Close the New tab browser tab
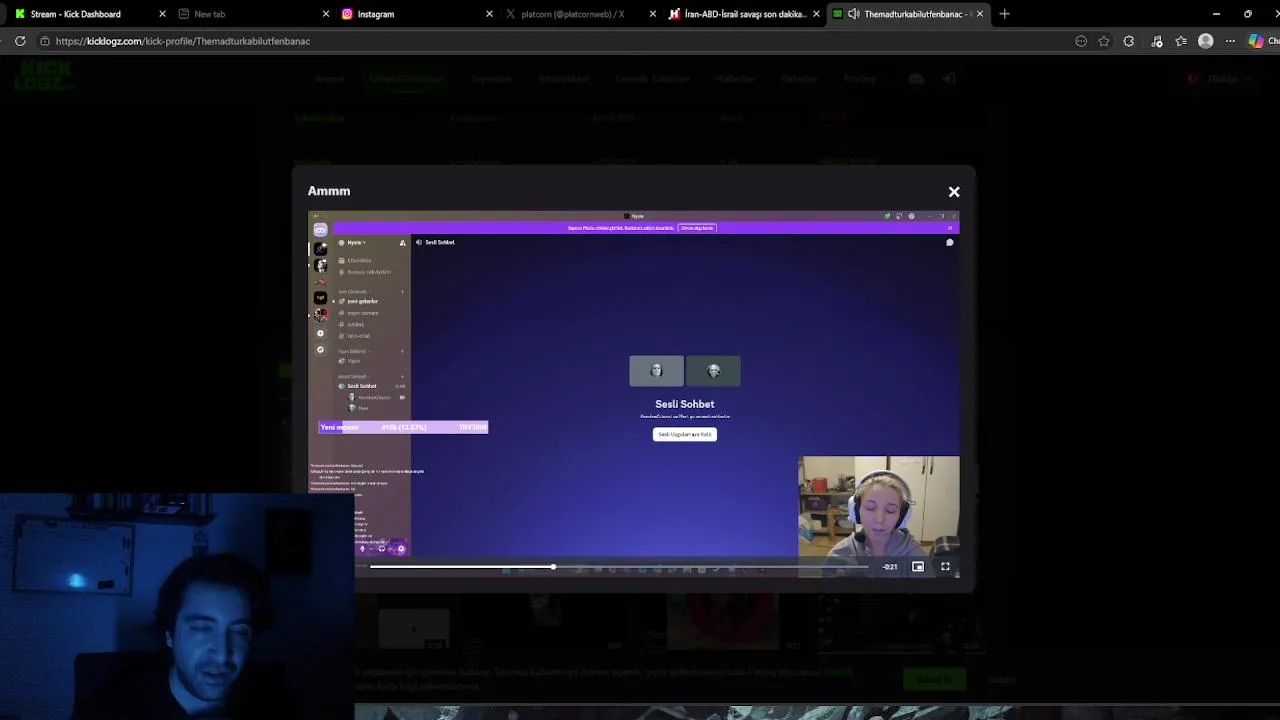The width and height of the screenshot is (1280, 720). [326, 14]
